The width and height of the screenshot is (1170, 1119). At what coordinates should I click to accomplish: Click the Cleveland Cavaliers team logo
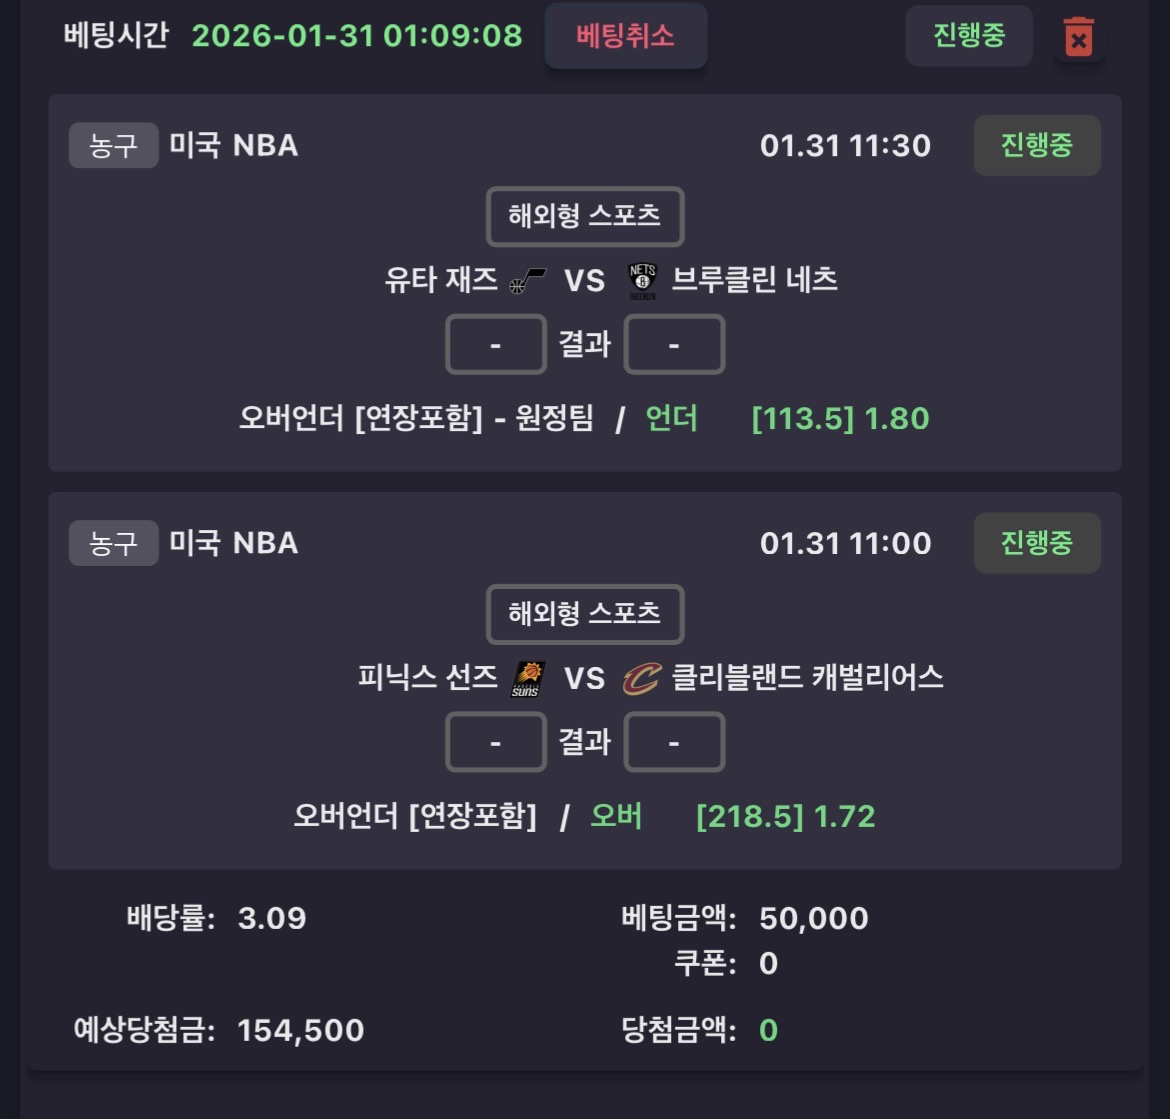click(641, 679)
